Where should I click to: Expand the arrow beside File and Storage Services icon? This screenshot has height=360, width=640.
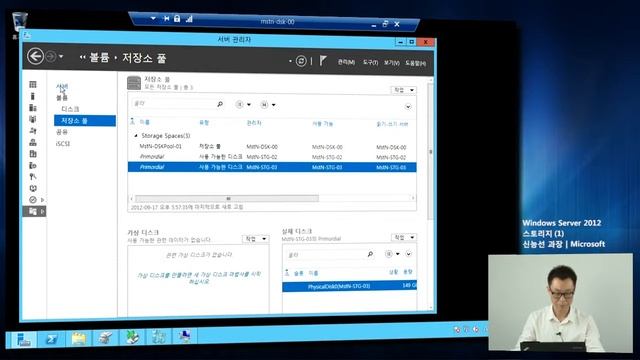coord(42,211)
